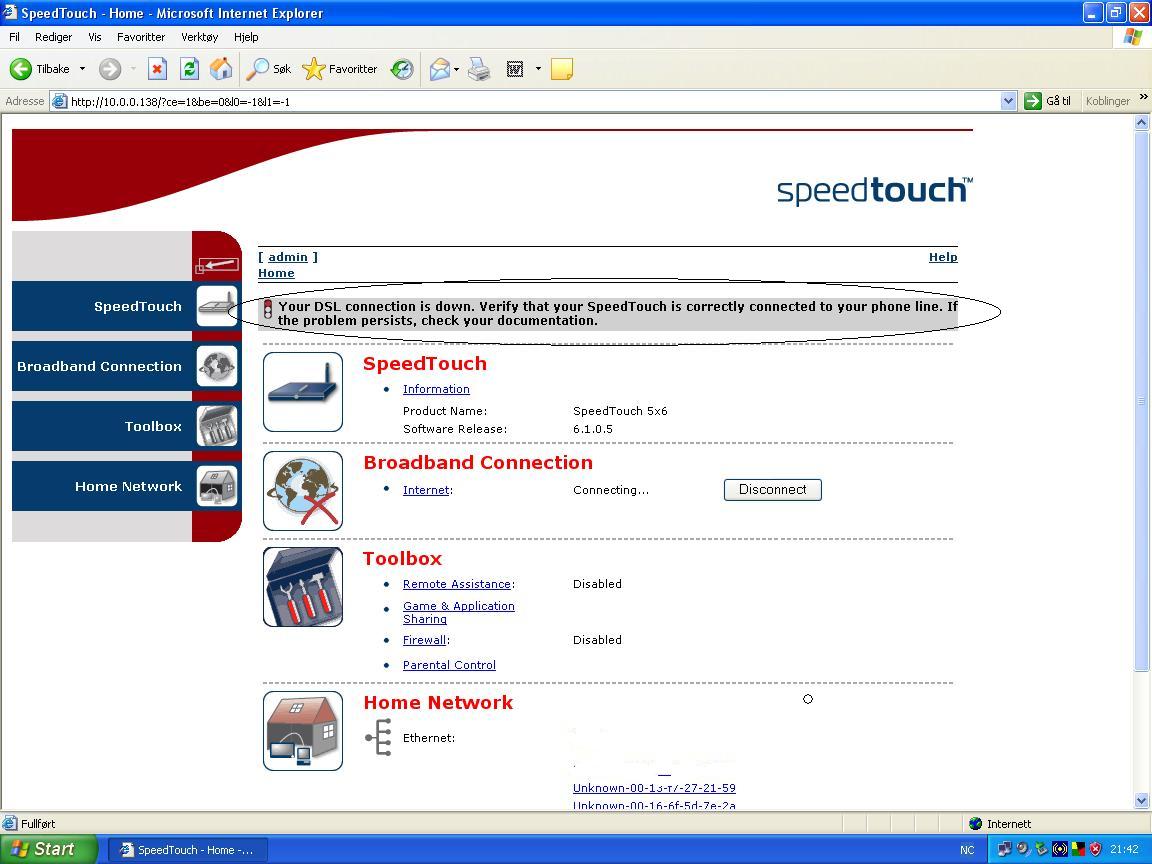1152x864 pixels.
Task: Click SpeedTouch - Home taskbar button
Action: (x=188, y=850)
